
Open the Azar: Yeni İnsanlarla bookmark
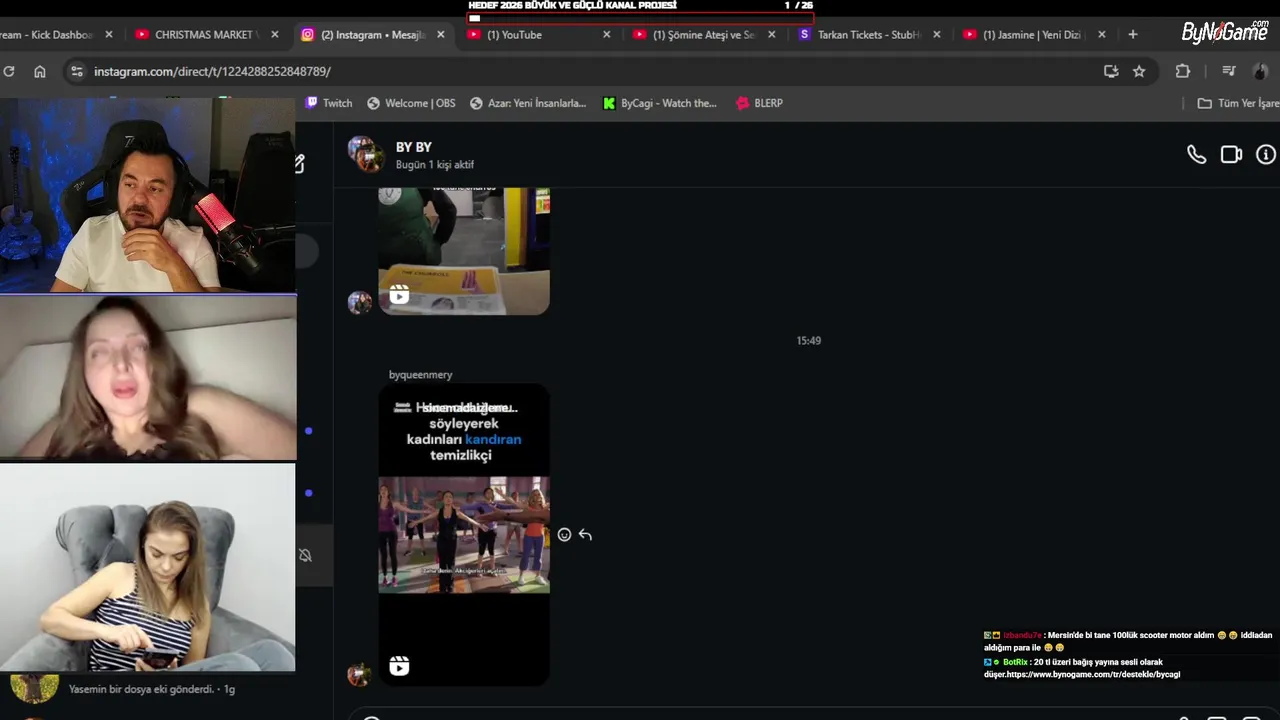528,103
